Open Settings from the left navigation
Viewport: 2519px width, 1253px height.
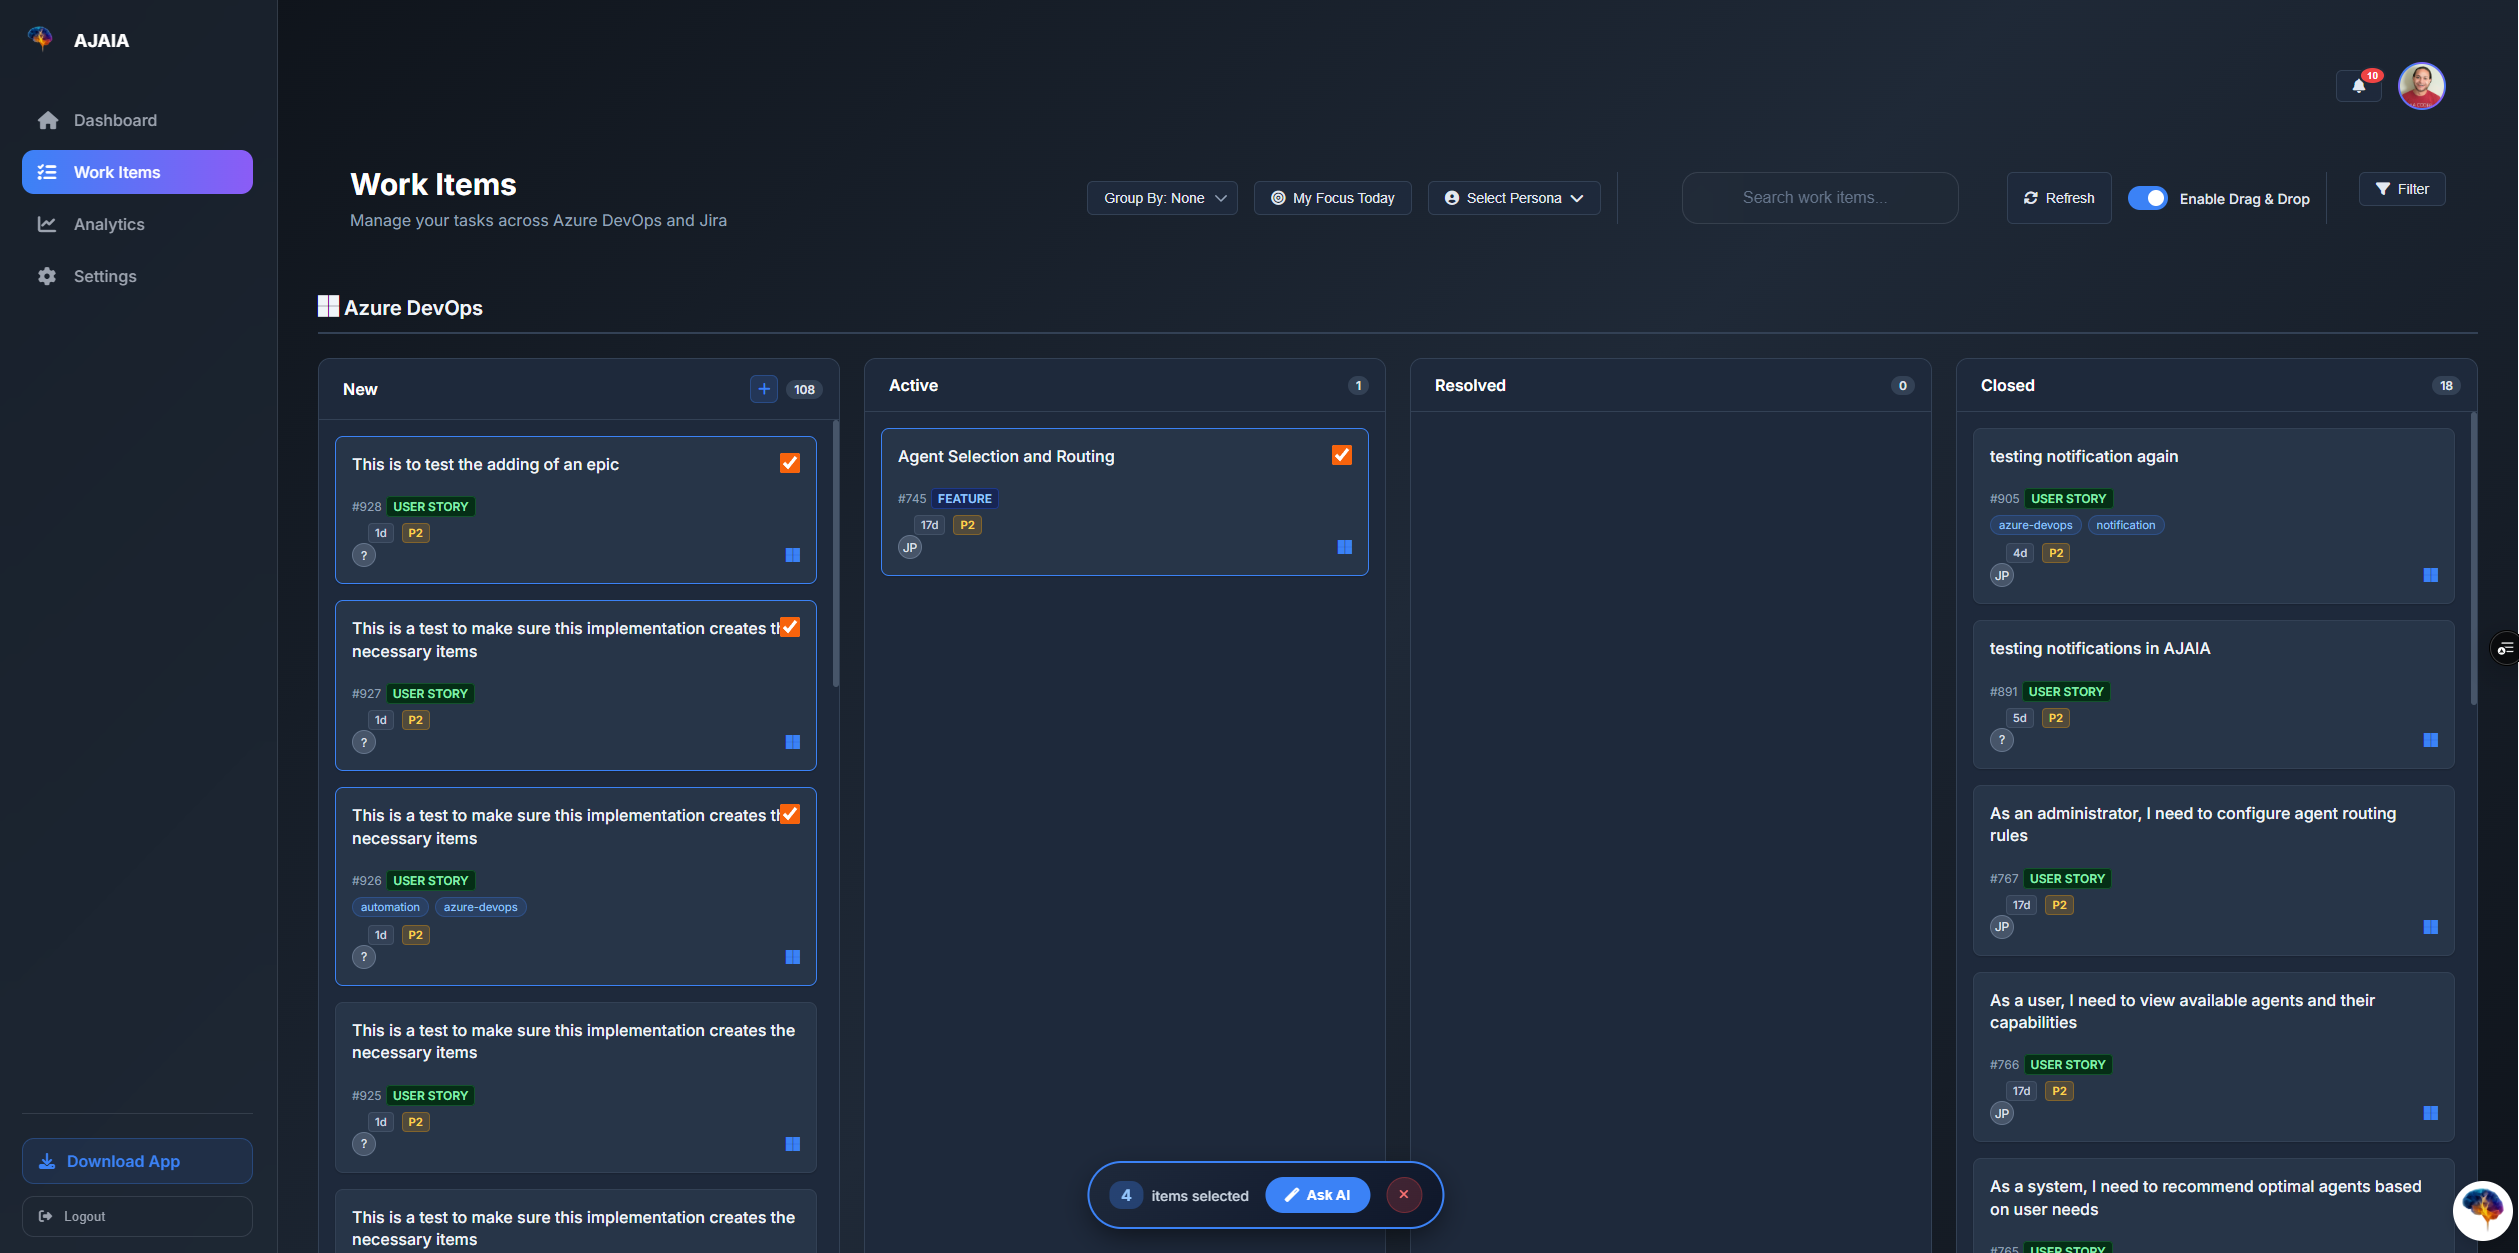(x=104, y=276)
